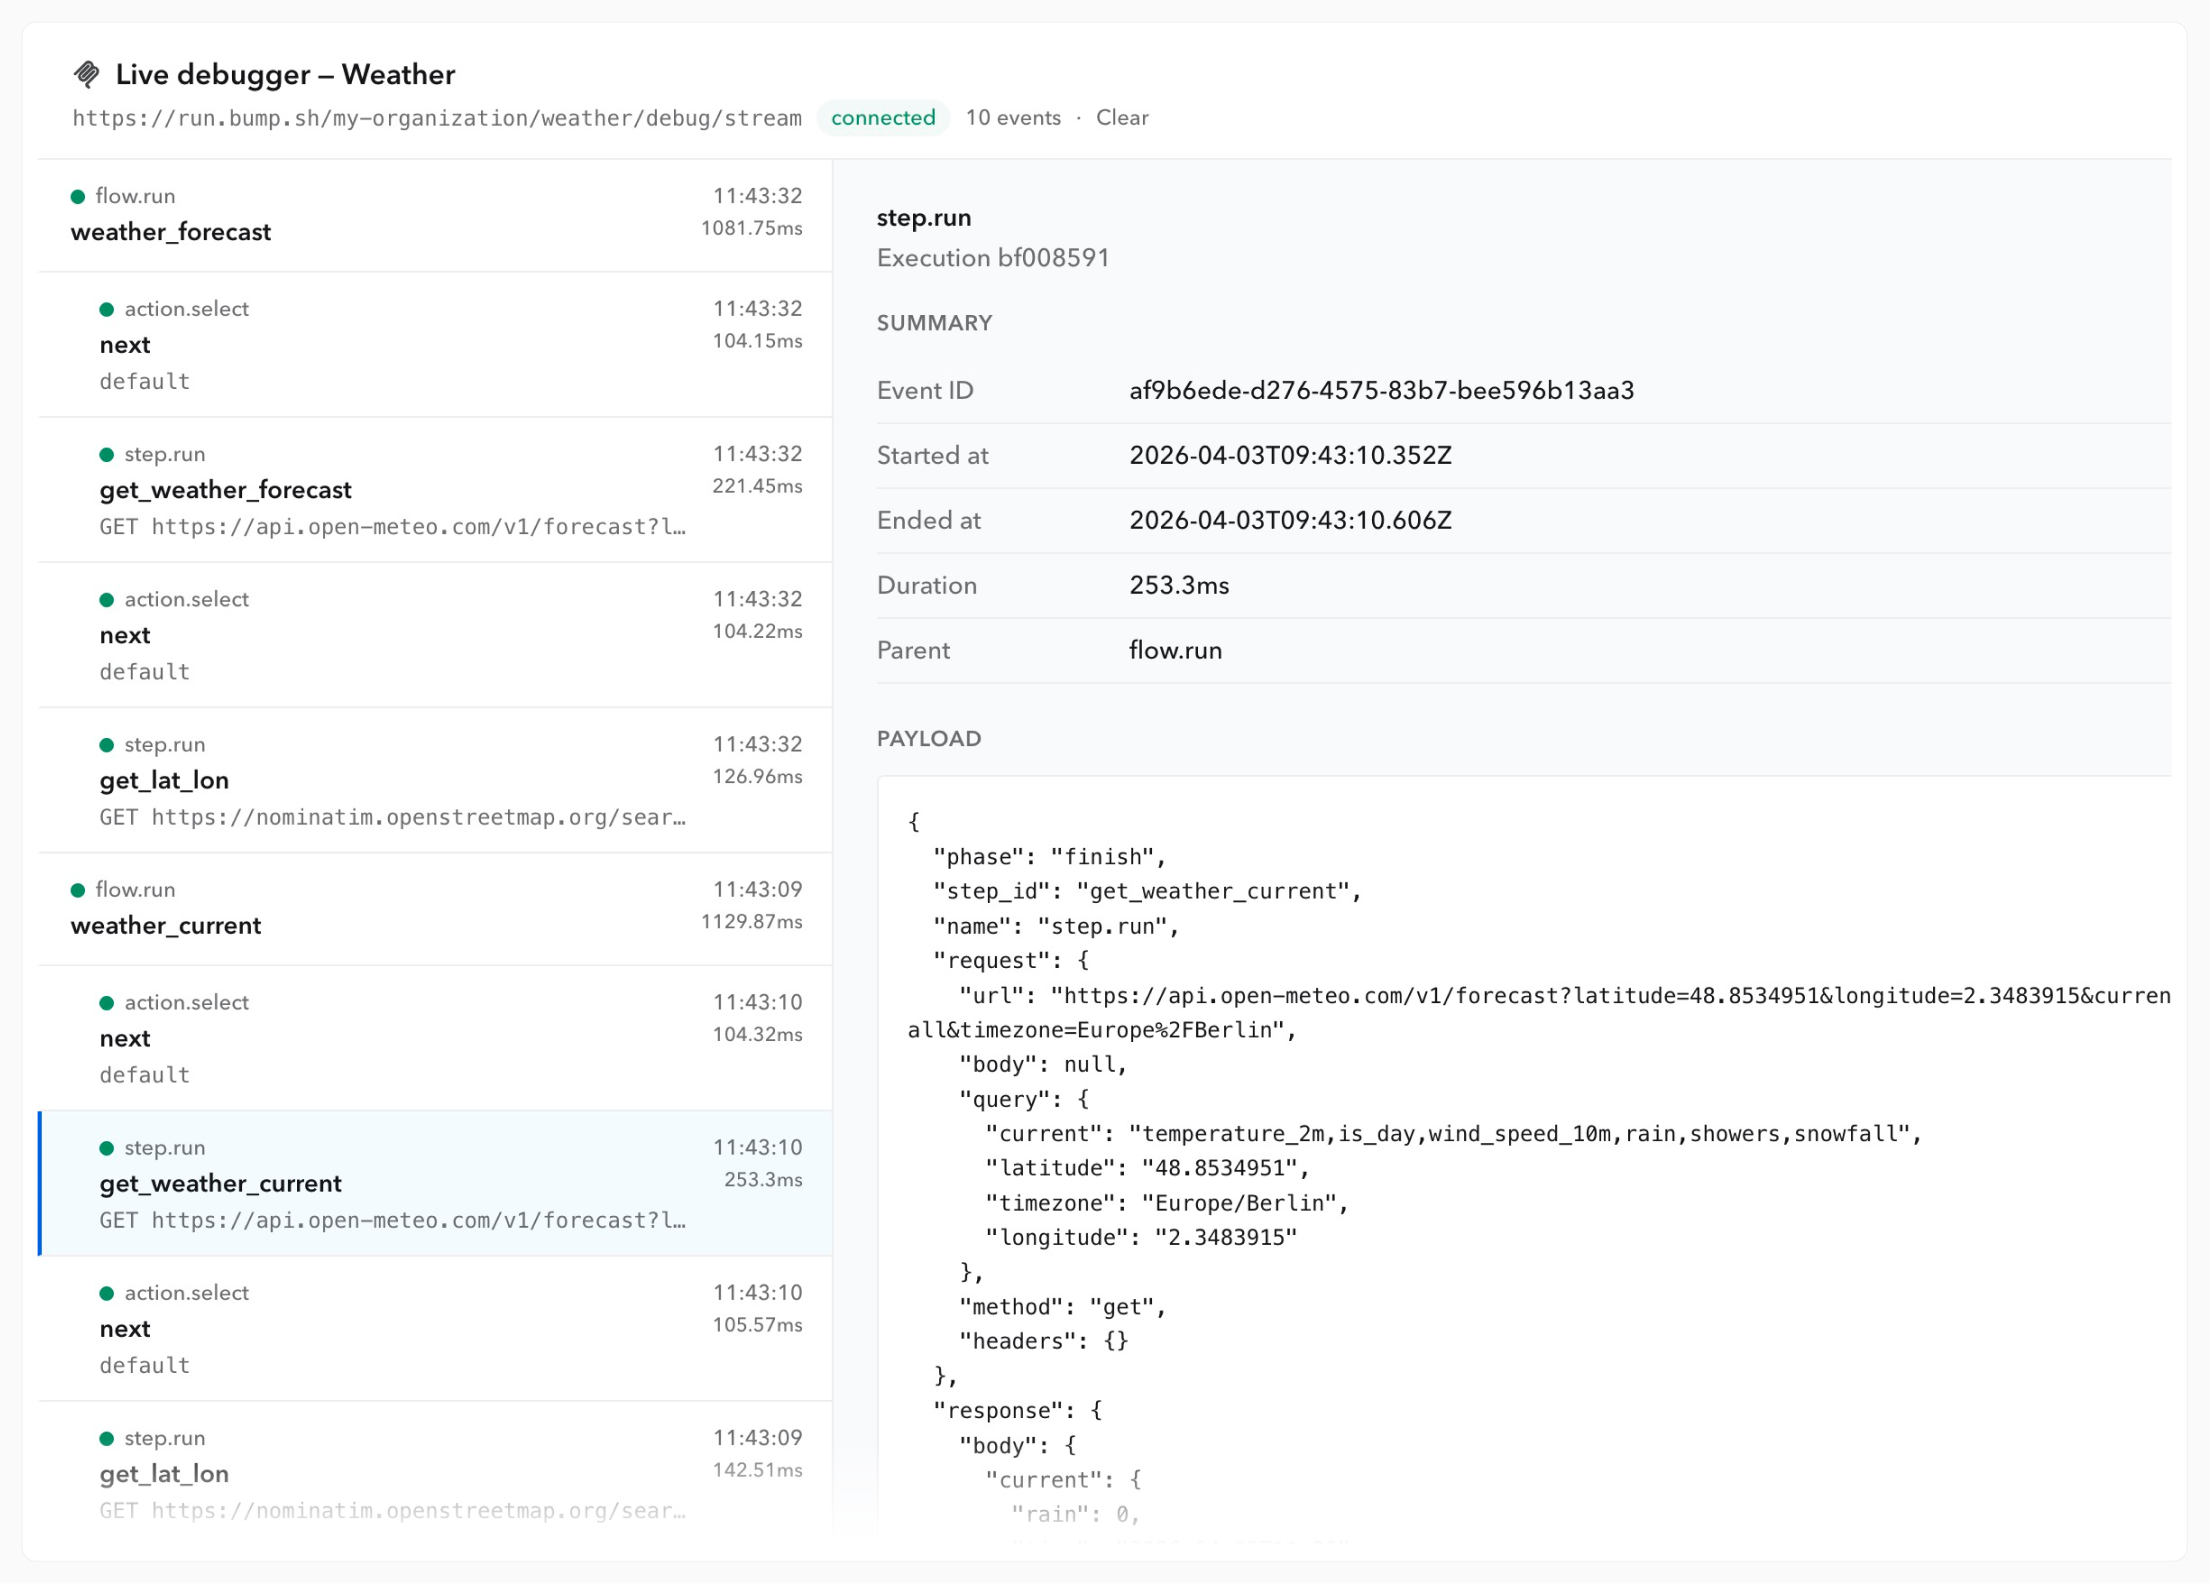The image size is (2210, 1584).
Task: Click the Clear link
Action: tap(1122, 118)
